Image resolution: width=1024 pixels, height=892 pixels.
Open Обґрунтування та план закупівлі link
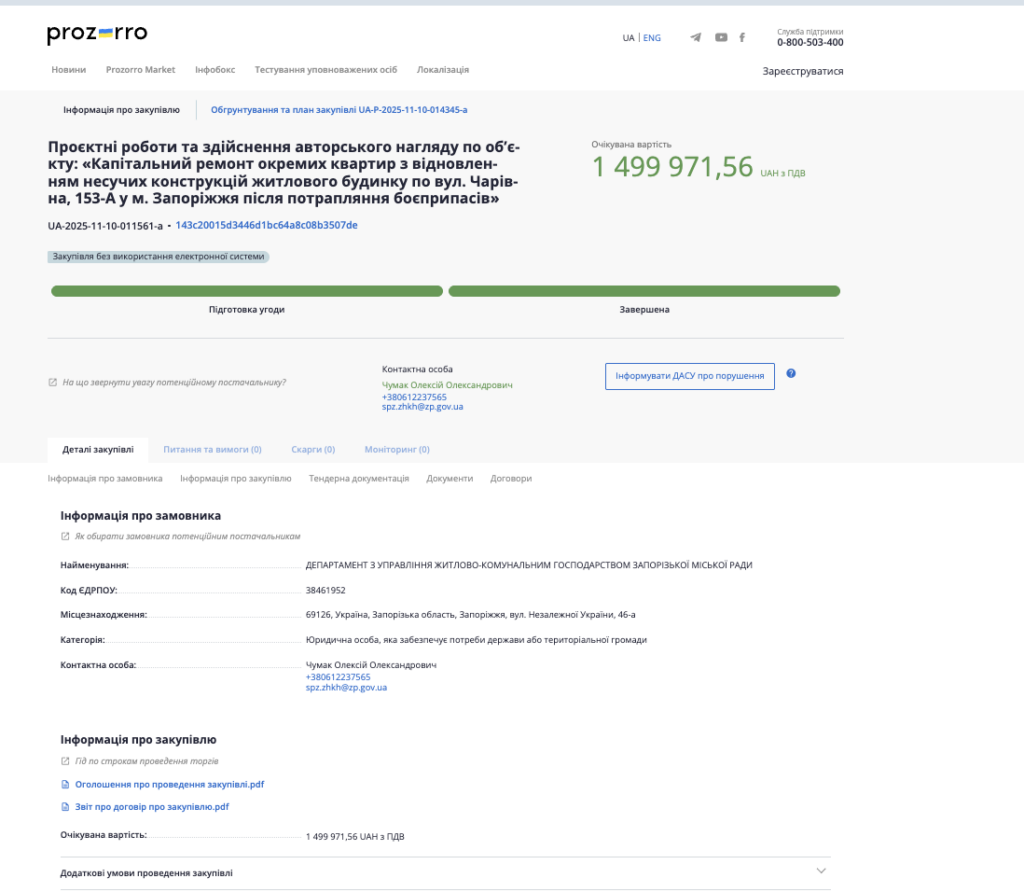click(x=339, y=109)
